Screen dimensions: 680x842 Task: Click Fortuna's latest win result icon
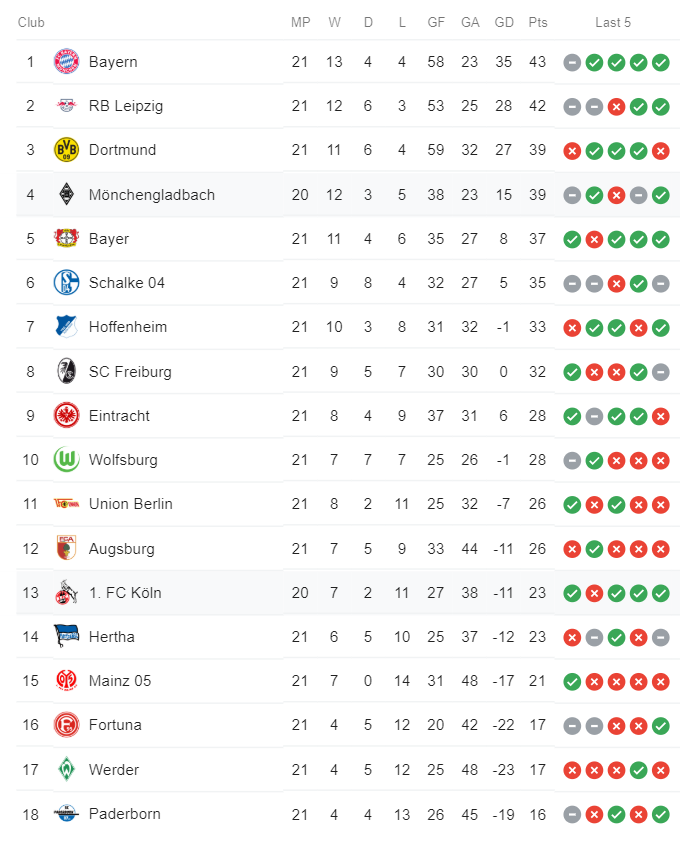(x=661, y=726)
